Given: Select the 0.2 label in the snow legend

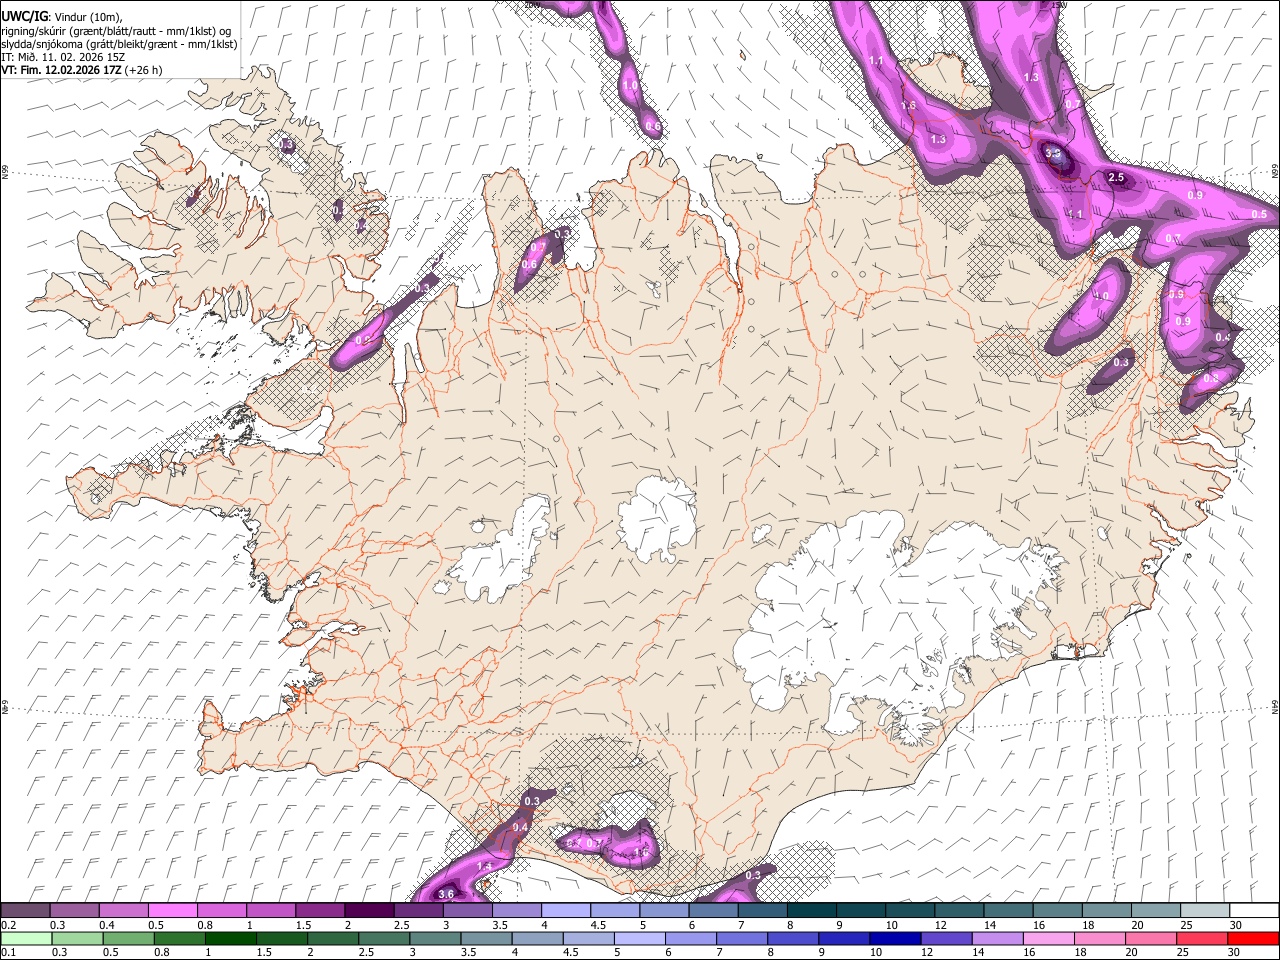Looking at the screenshot, I should [8, 925].
